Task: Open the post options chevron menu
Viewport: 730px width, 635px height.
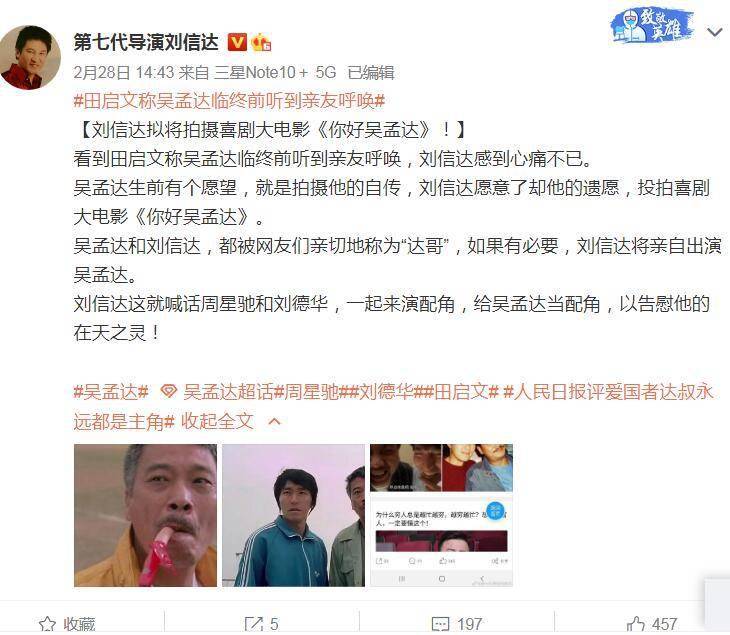Action: pyautogui.click(x=714, y=32)
